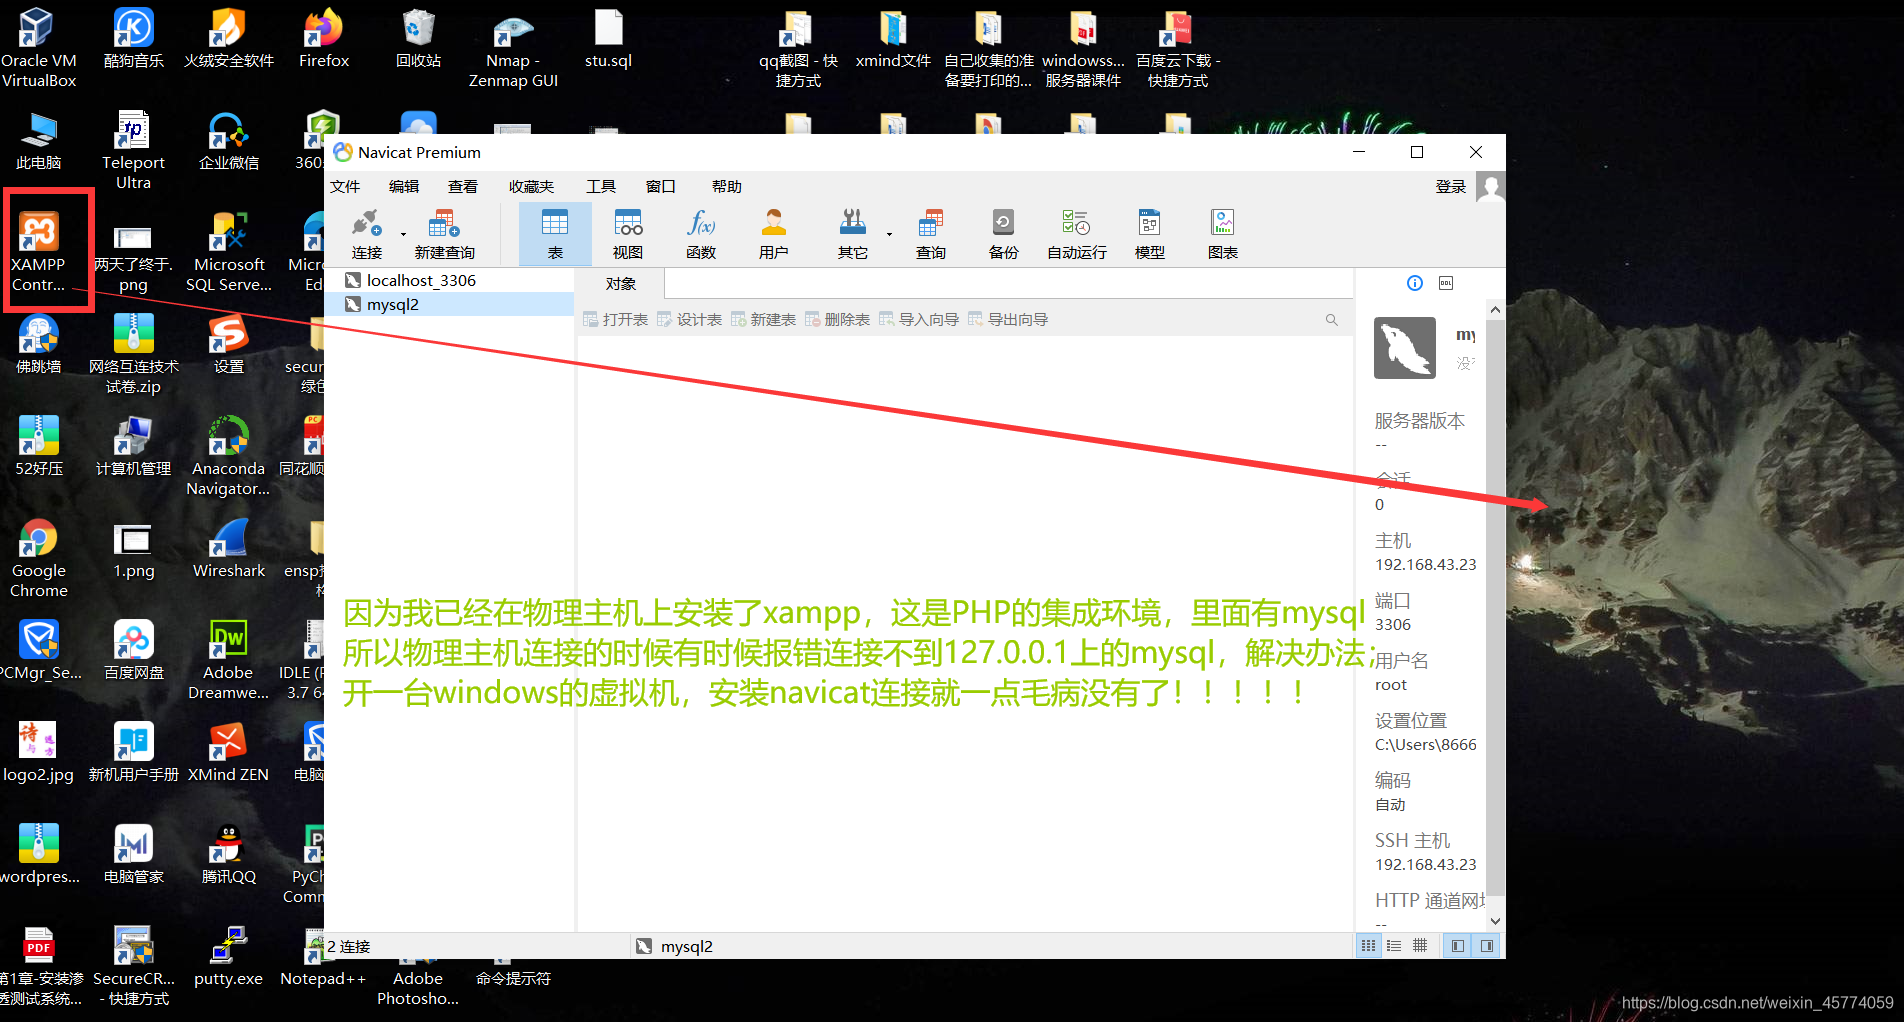Open the 工具 menu
Screen dimensions: 1904x1022
(x=601, y=187)
